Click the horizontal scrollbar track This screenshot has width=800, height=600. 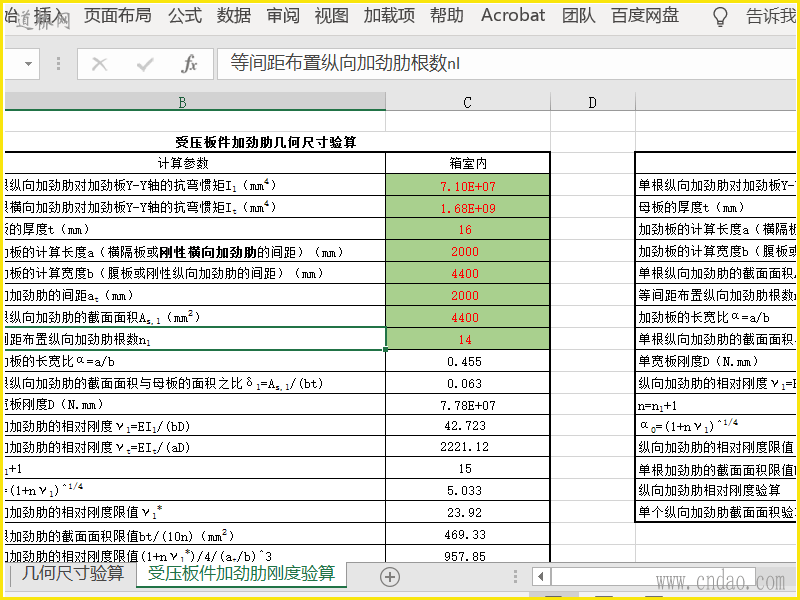tap(653, 577)
